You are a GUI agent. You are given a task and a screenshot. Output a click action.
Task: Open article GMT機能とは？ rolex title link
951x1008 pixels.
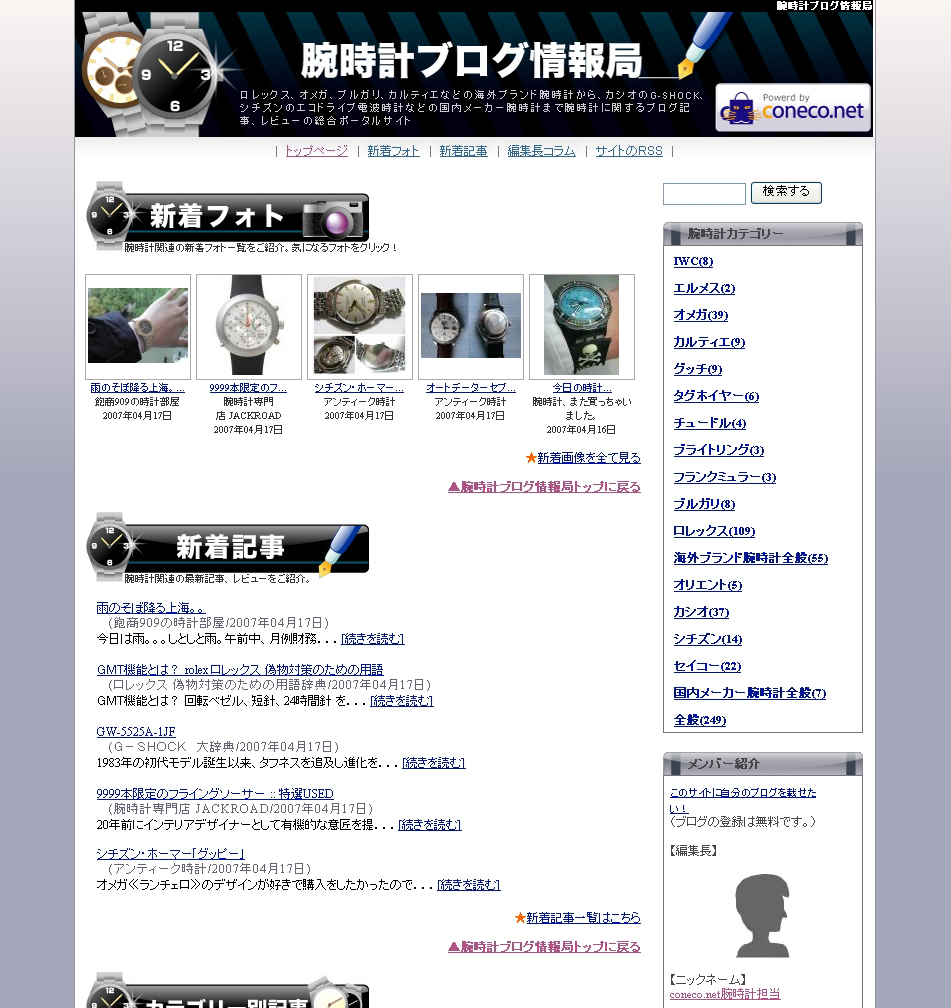point(240,669)
